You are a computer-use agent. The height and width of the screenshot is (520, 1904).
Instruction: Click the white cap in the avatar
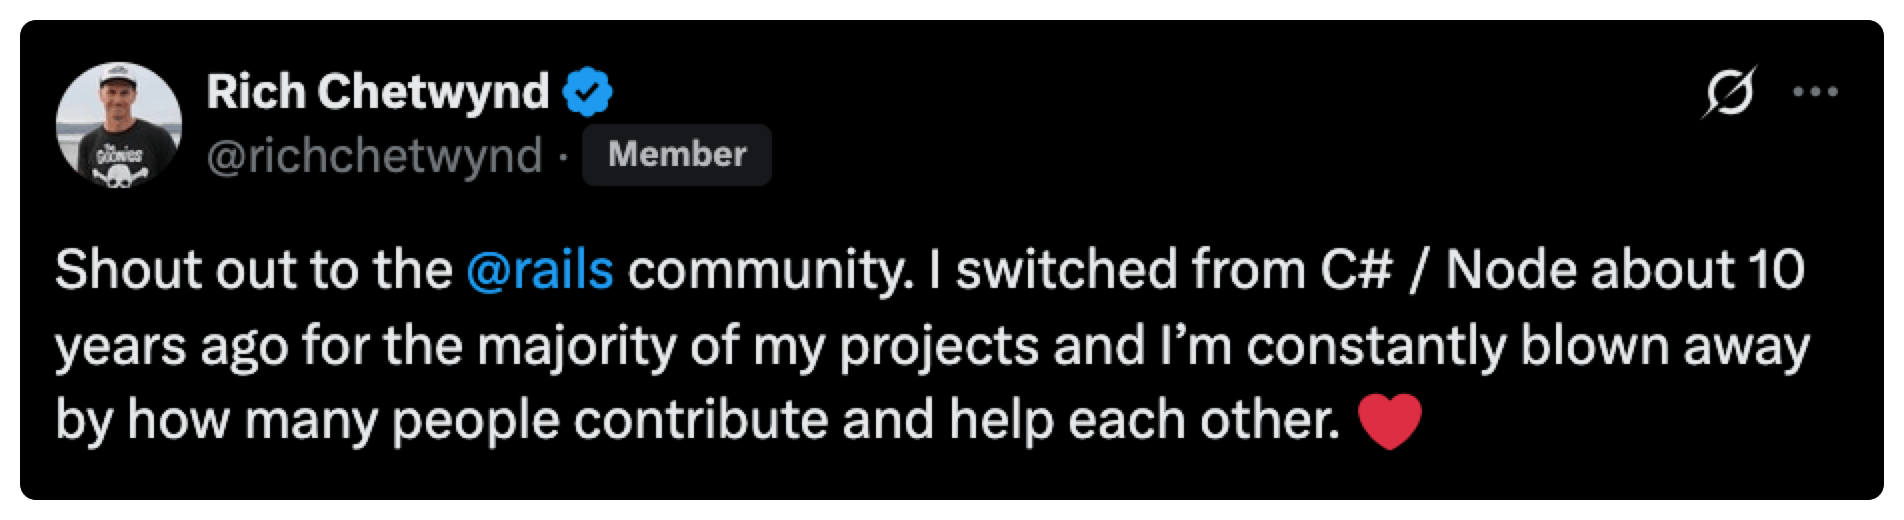coord(120,72)
